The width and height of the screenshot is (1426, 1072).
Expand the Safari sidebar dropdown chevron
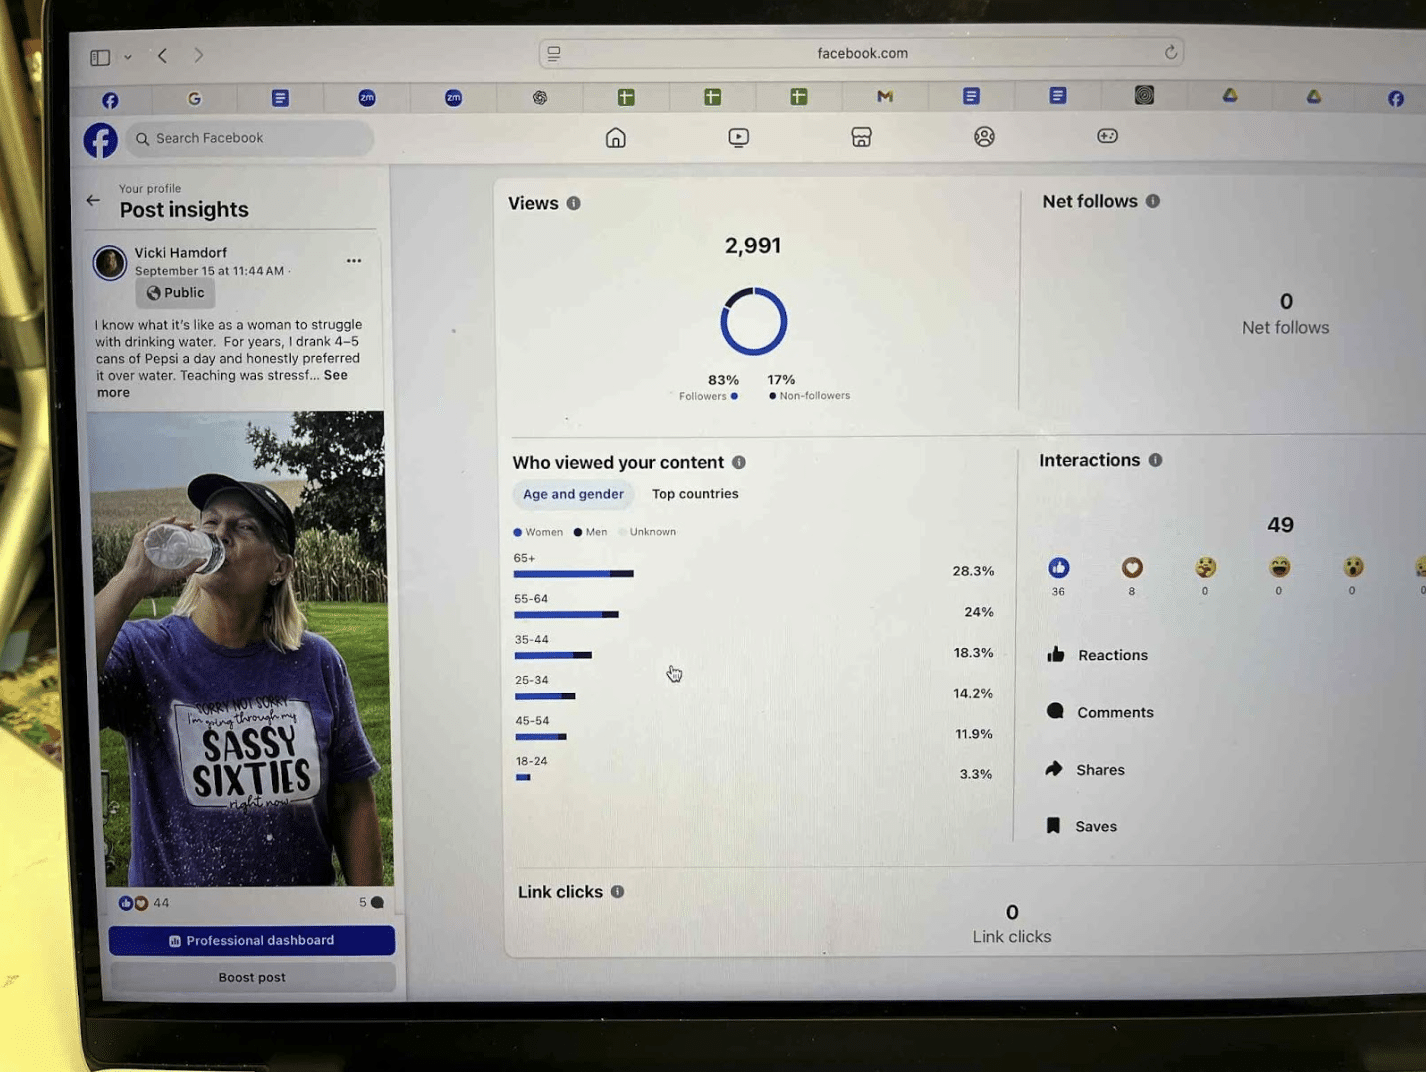tap(128, 57)
